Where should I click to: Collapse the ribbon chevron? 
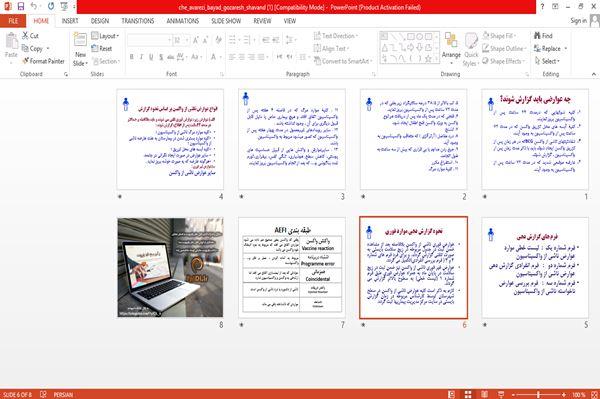594,74
